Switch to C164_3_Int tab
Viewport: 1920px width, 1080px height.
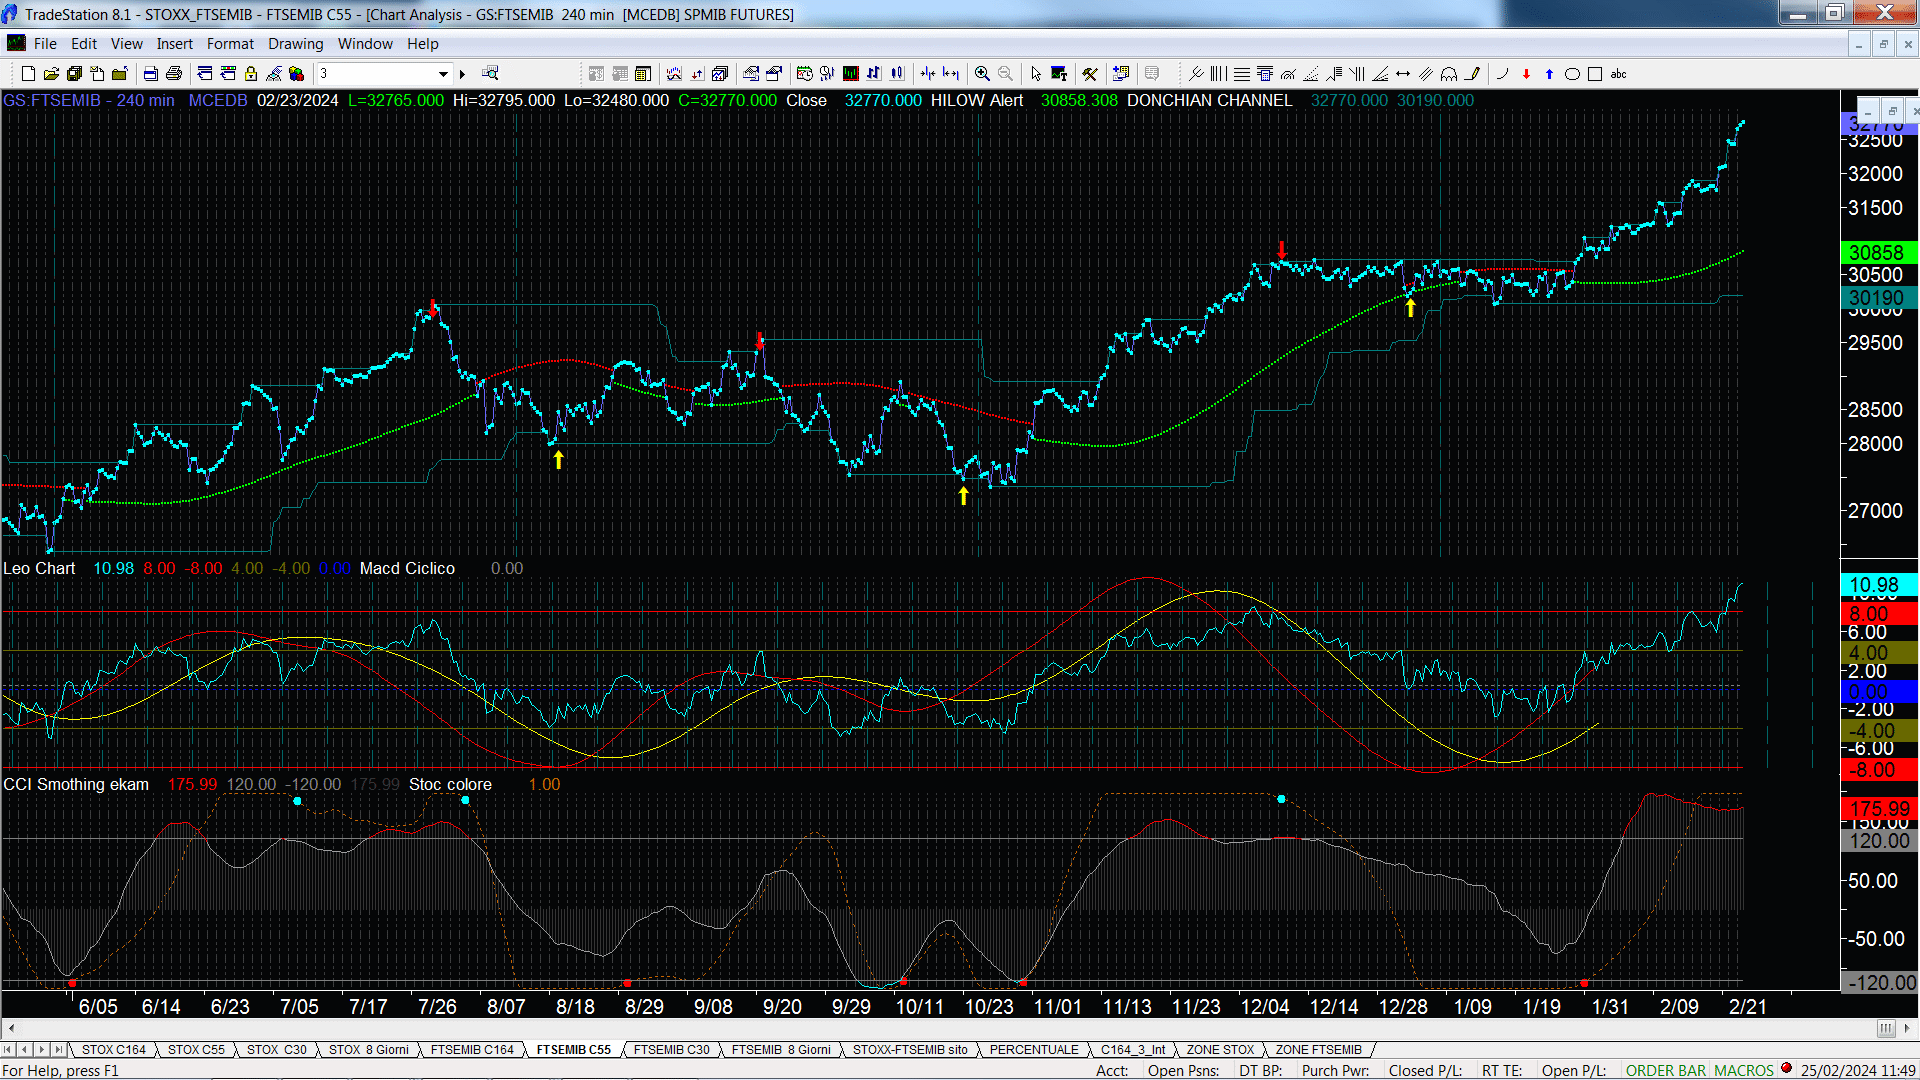[x=1133, y=1049]
